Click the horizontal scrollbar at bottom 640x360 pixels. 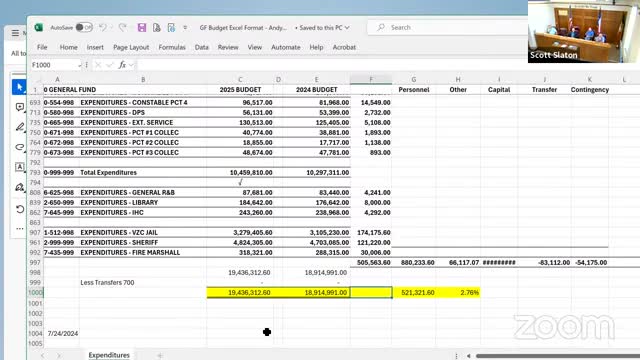[x=558, y=356]
